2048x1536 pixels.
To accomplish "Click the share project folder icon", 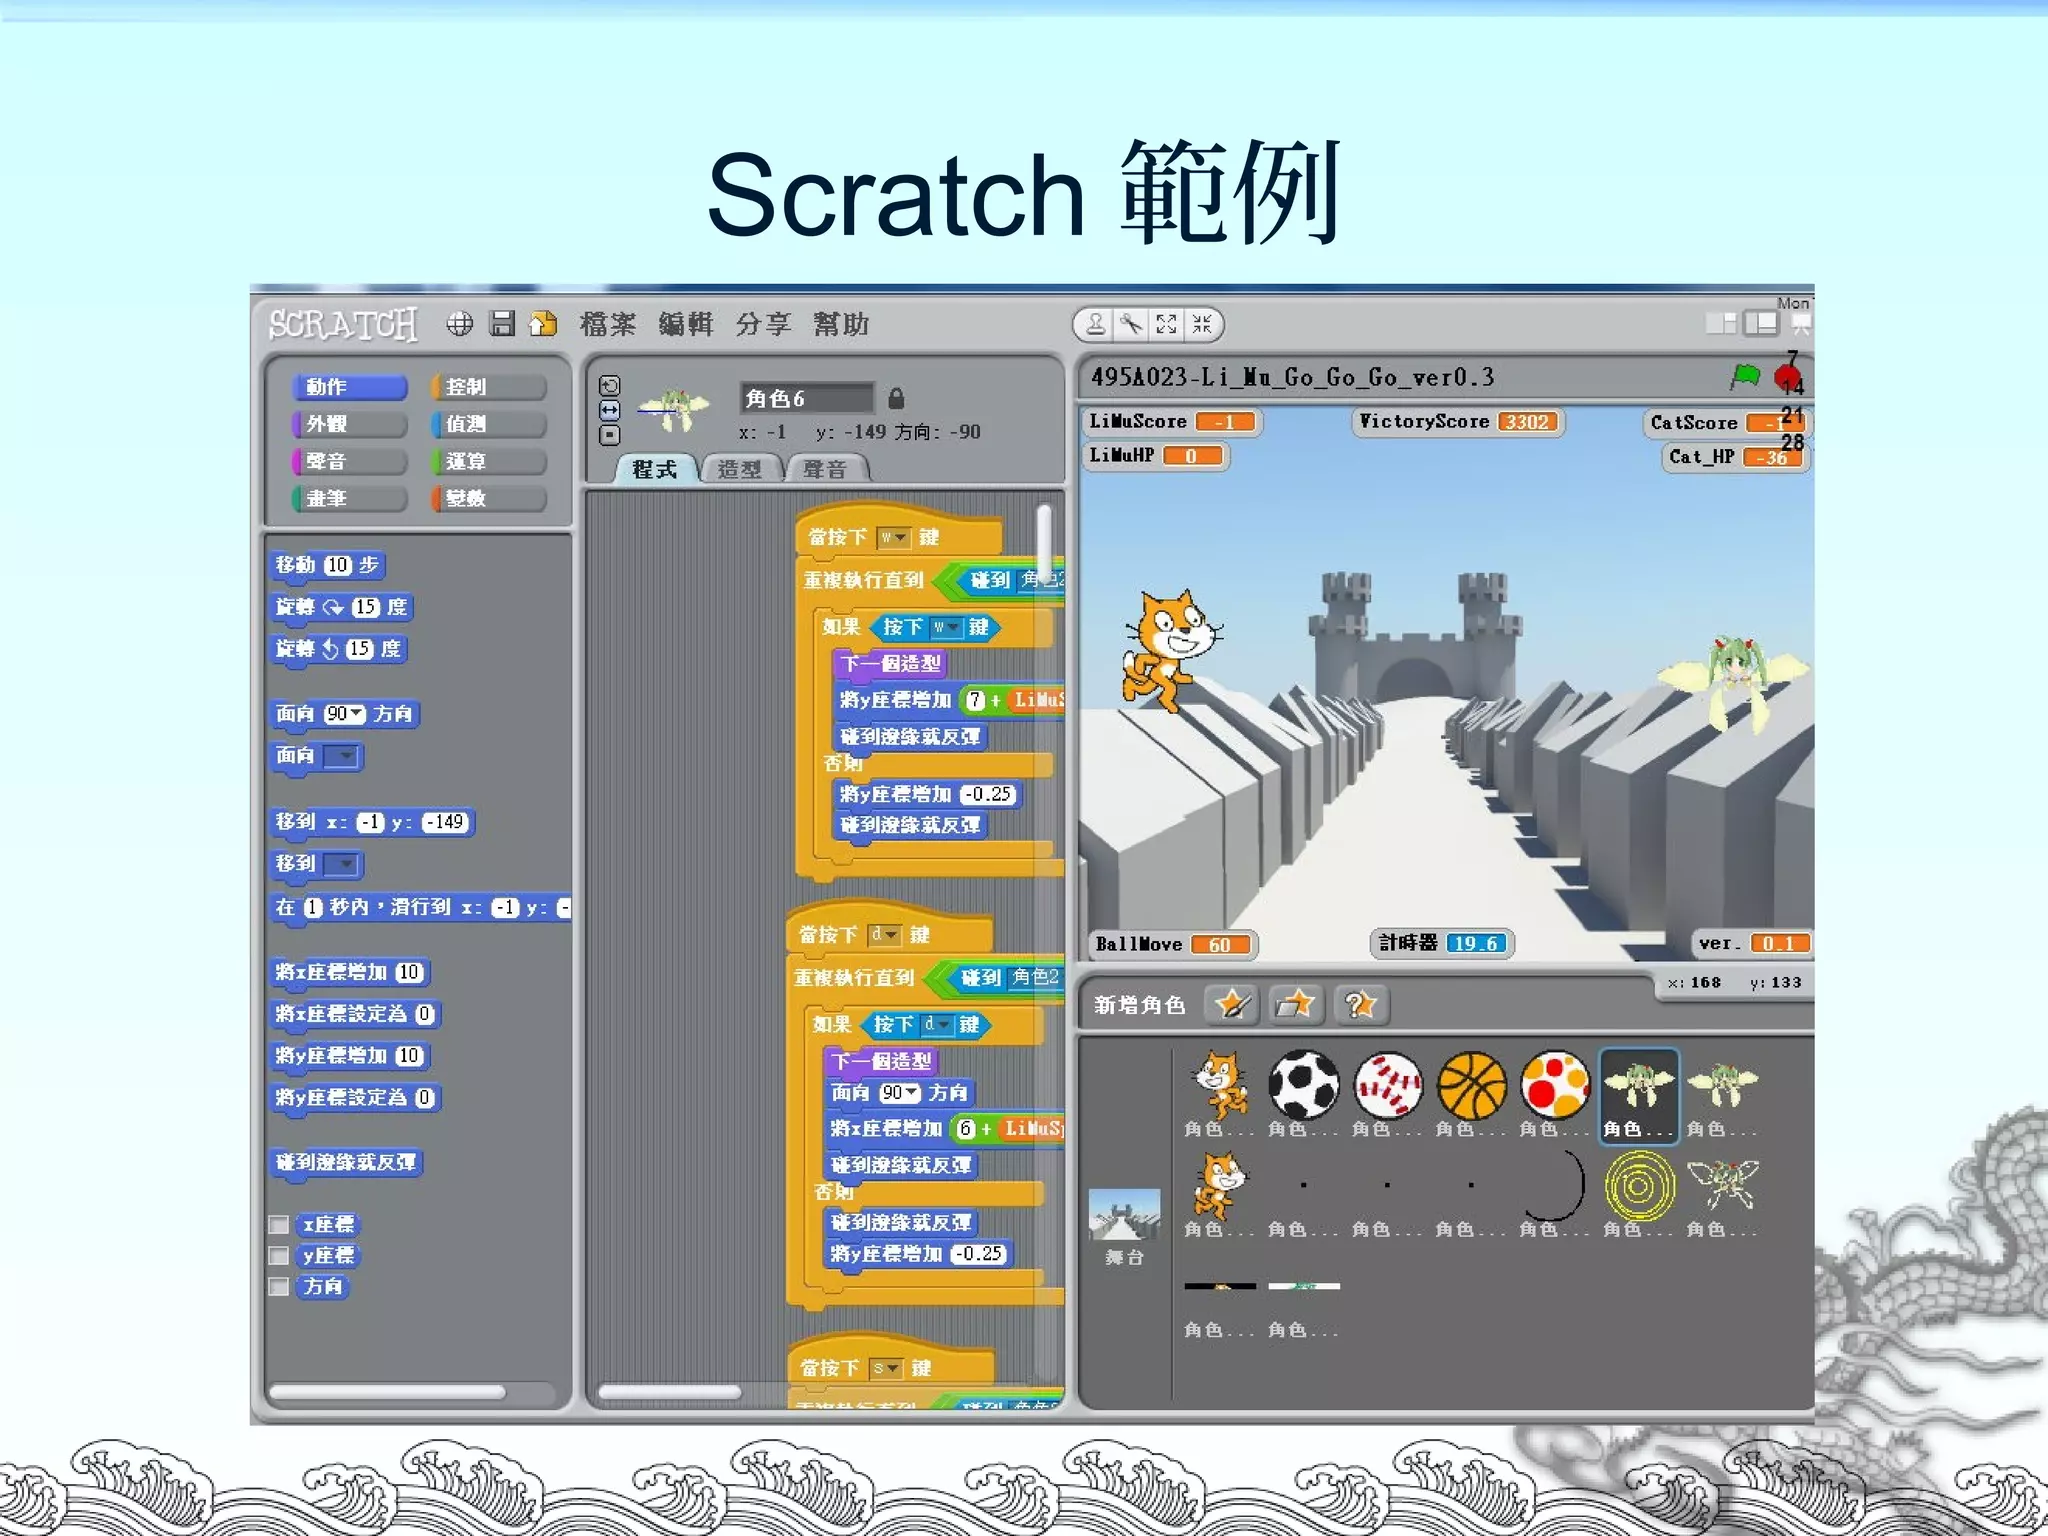I will click(544, 324).
